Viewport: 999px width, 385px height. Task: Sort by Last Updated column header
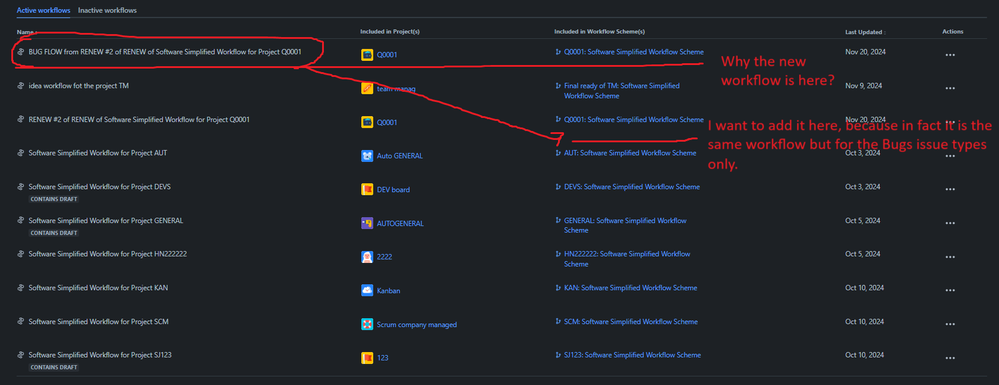click(x=865, y=32)
